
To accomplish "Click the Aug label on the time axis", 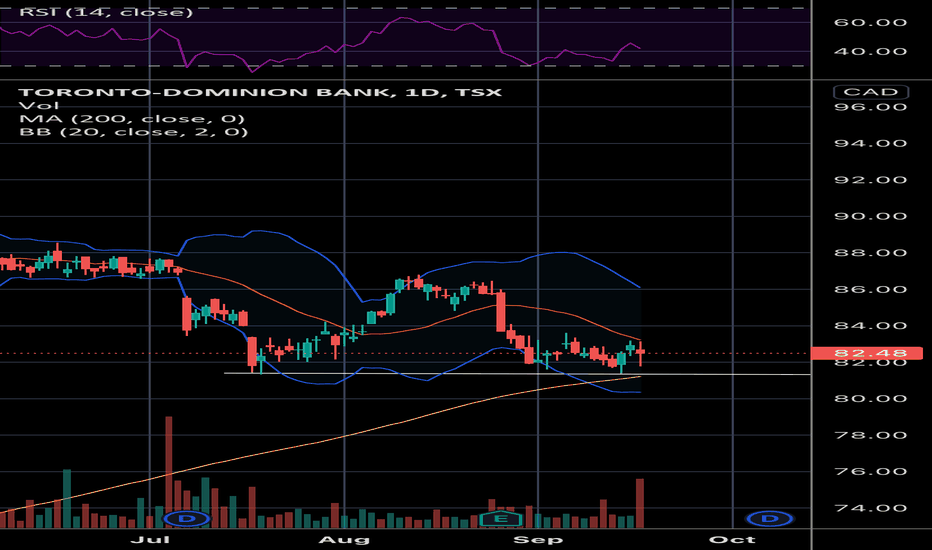I will point(344,539).
